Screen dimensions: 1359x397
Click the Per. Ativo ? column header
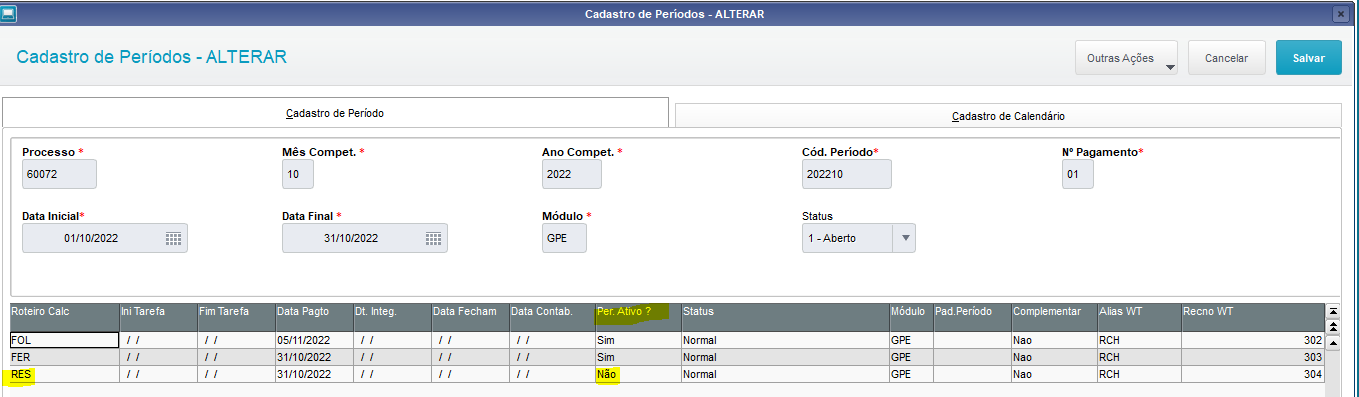click(638, 317)
